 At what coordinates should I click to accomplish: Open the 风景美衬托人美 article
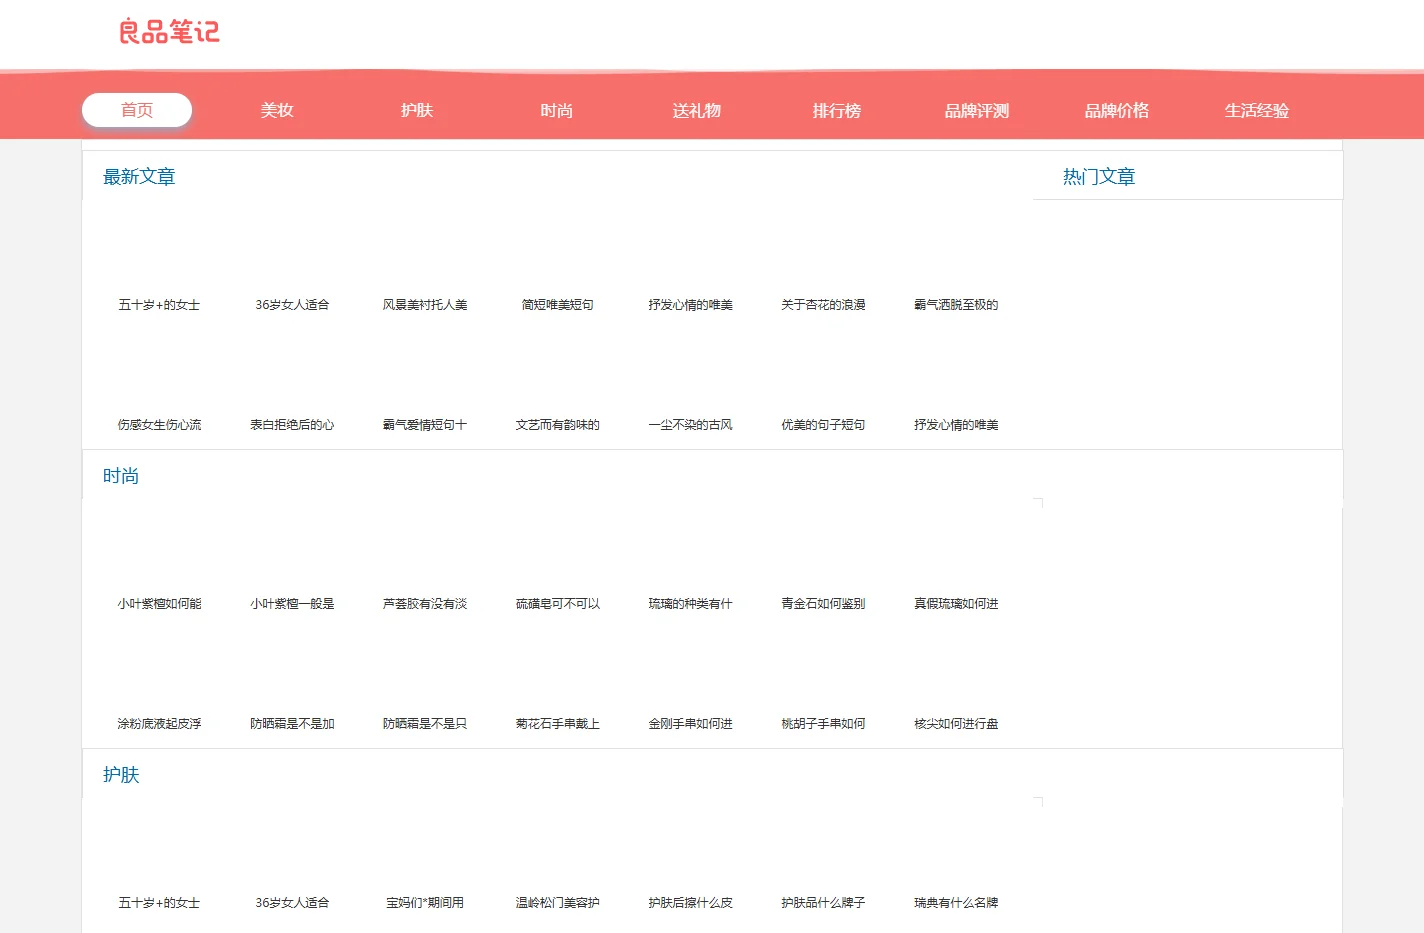(425, 305)
